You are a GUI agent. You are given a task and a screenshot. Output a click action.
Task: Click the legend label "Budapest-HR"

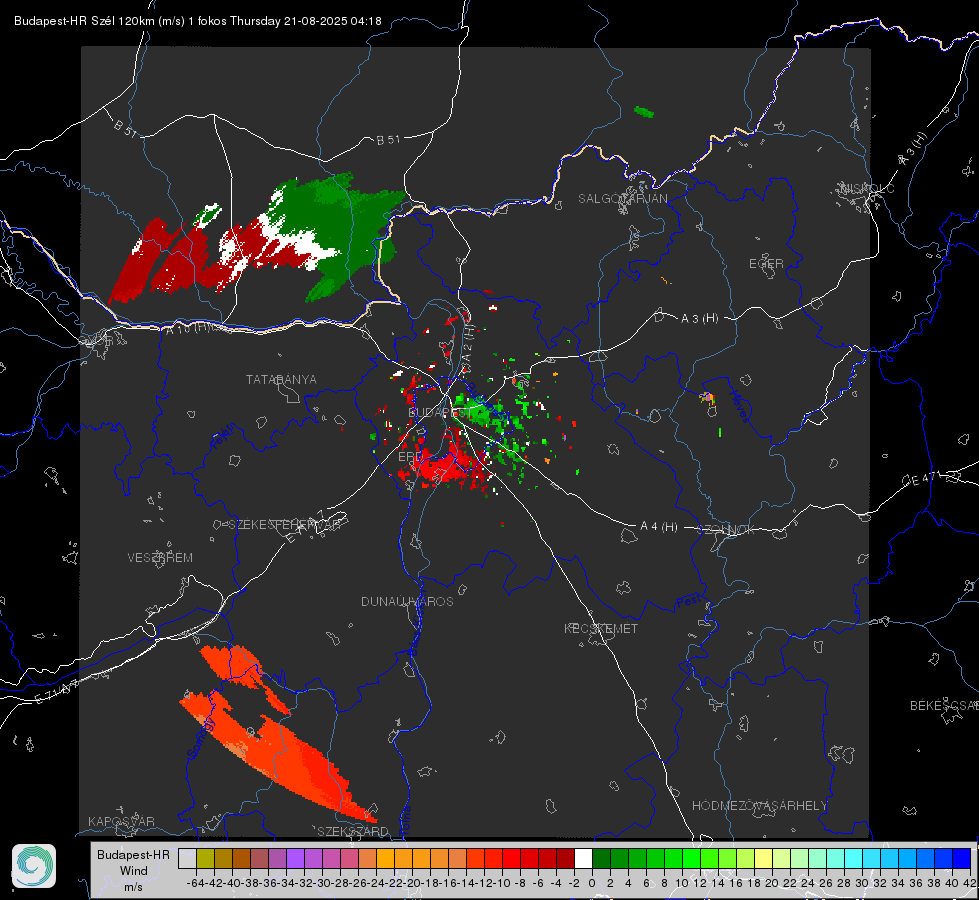134,855
